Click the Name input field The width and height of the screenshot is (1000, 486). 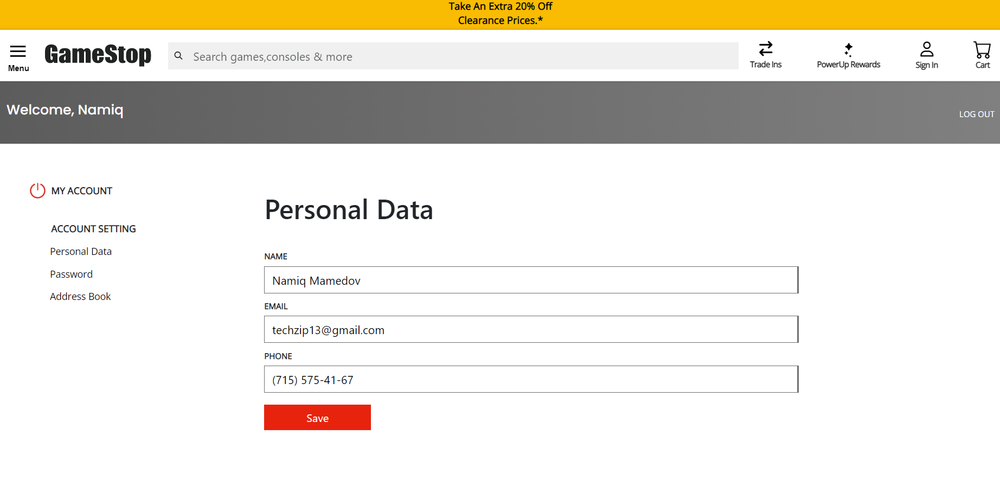530,281
